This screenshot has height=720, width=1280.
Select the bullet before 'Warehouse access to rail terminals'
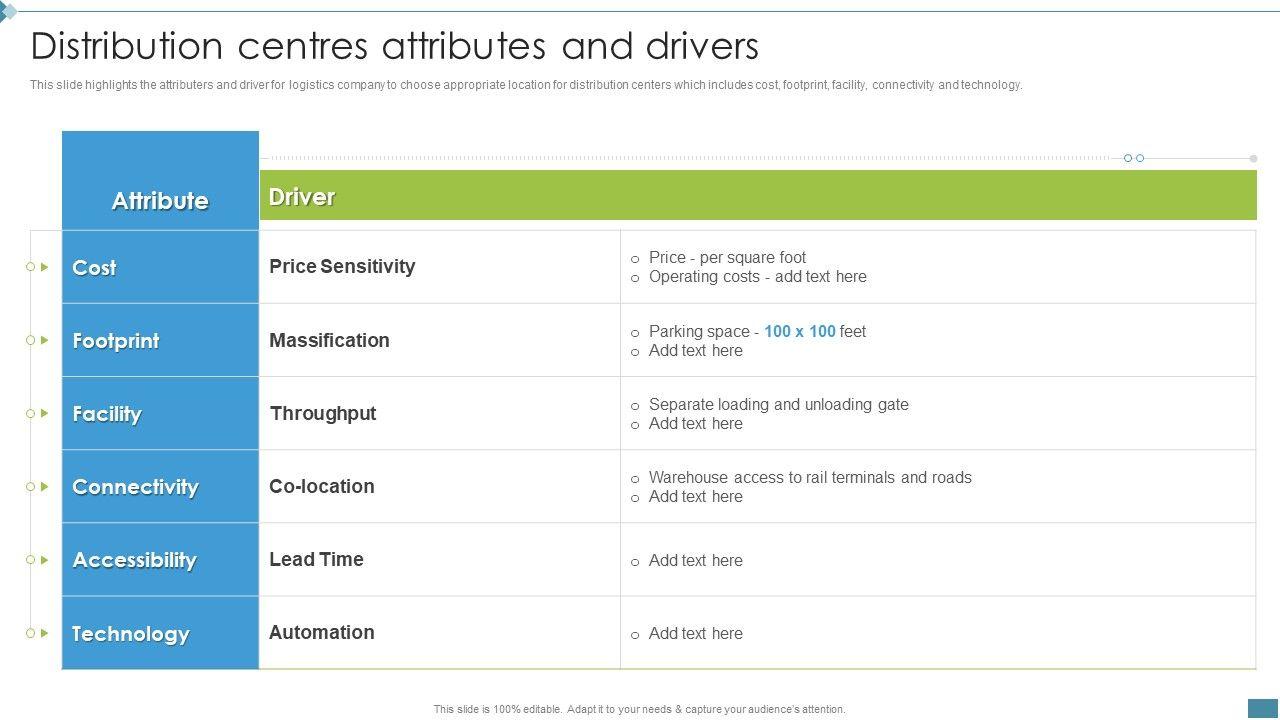(635, 479)
